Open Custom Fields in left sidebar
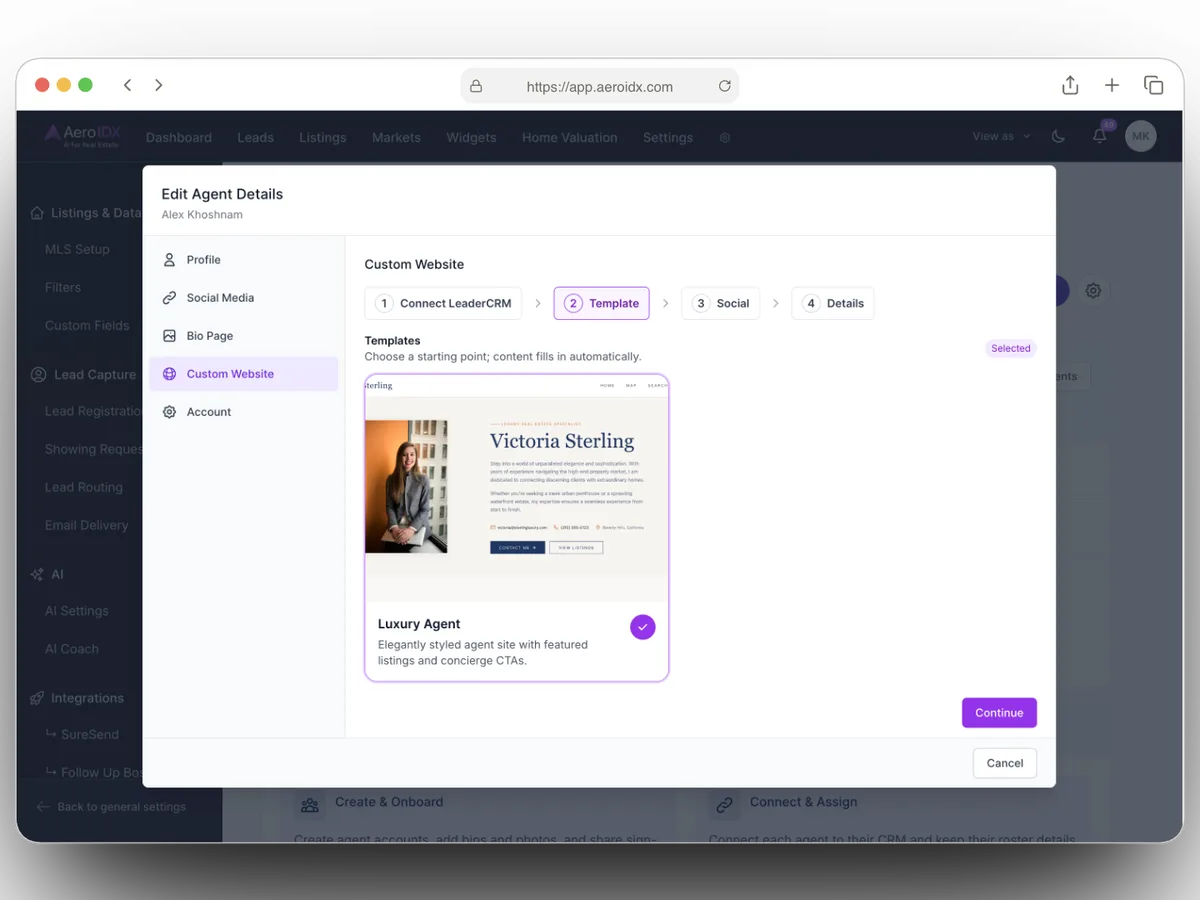This screenshot has width=1200, height=900. tap(87, 325)
